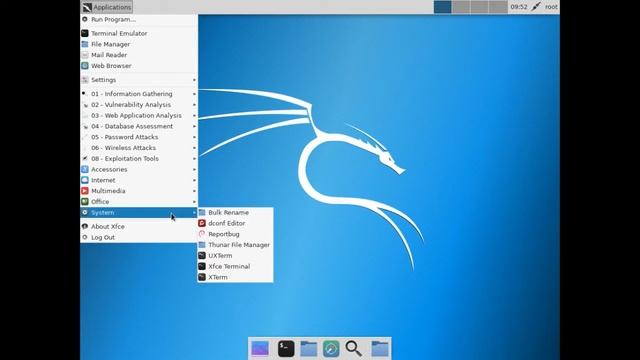Click the Kali logo icon on the Applications button
The image size is (640, 360).
coord(87,7)
